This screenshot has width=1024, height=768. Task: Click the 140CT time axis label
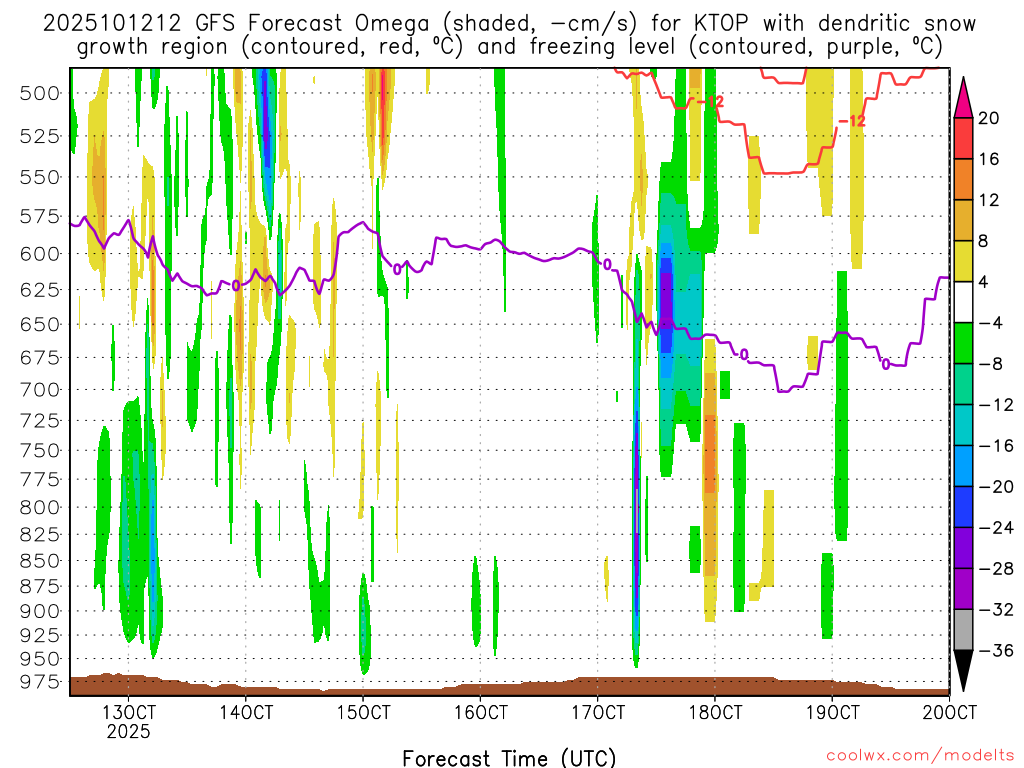point(246,711)
